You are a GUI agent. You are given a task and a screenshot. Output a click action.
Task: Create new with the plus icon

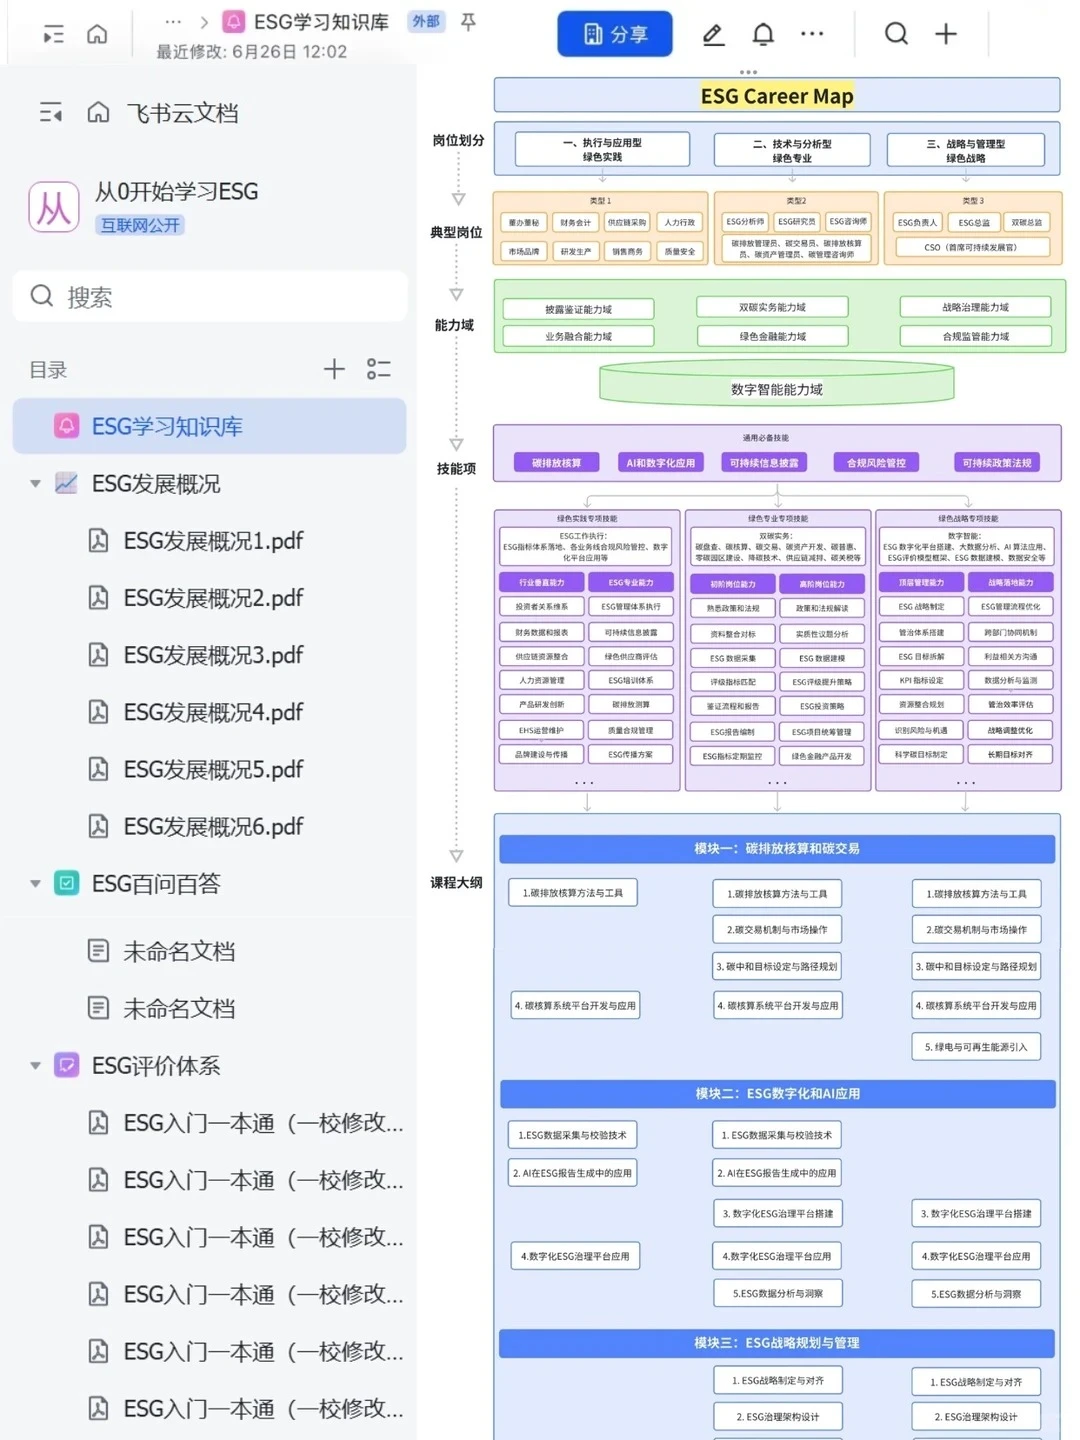point(944,33)
